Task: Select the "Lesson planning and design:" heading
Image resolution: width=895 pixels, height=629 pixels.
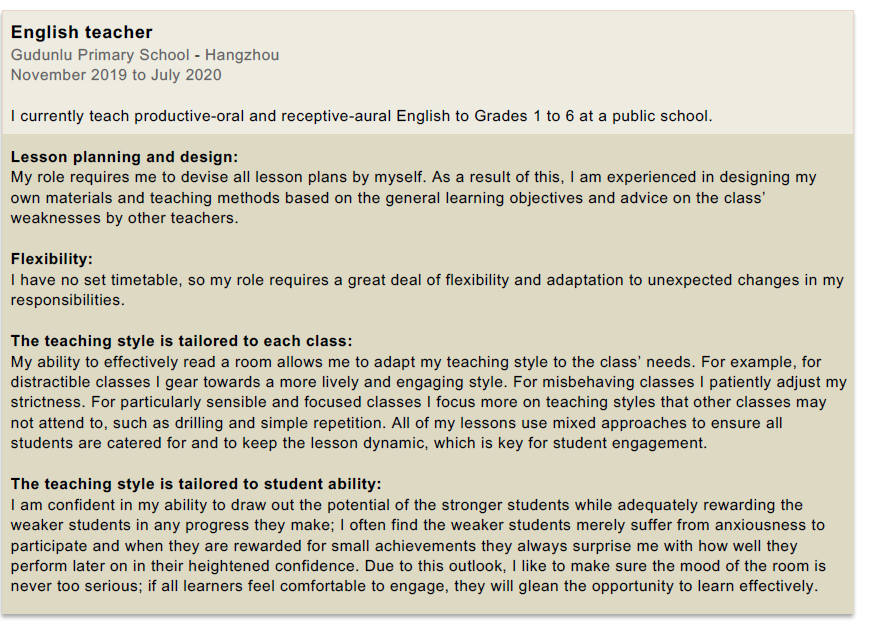Action: (x=125, y=157)
